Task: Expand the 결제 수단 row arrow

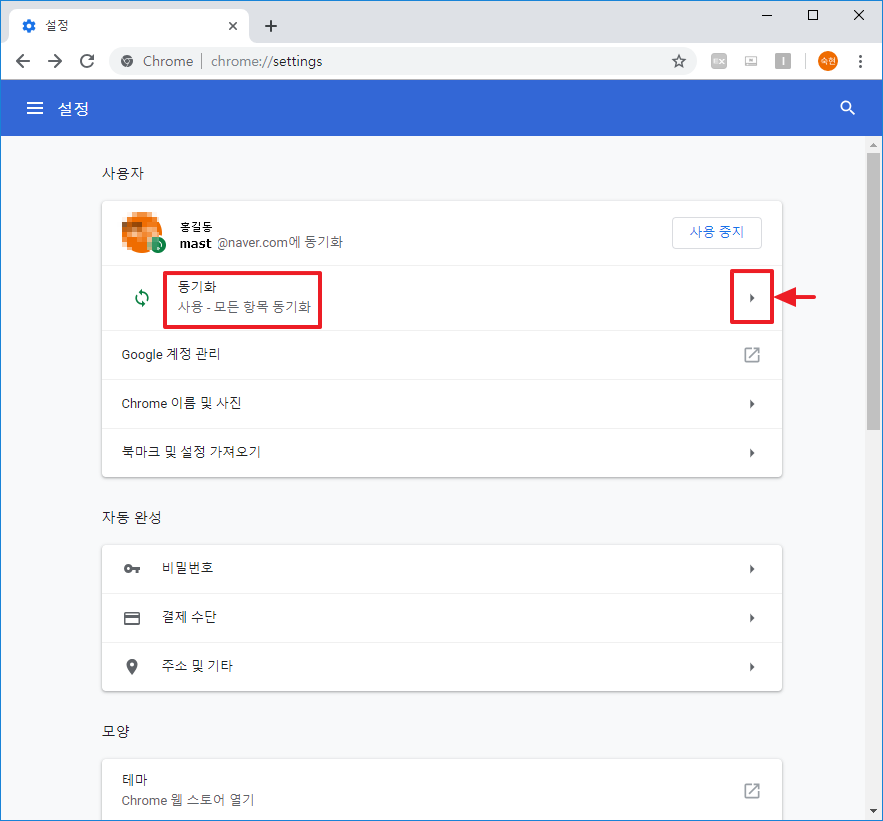Action: coord(752,618)
